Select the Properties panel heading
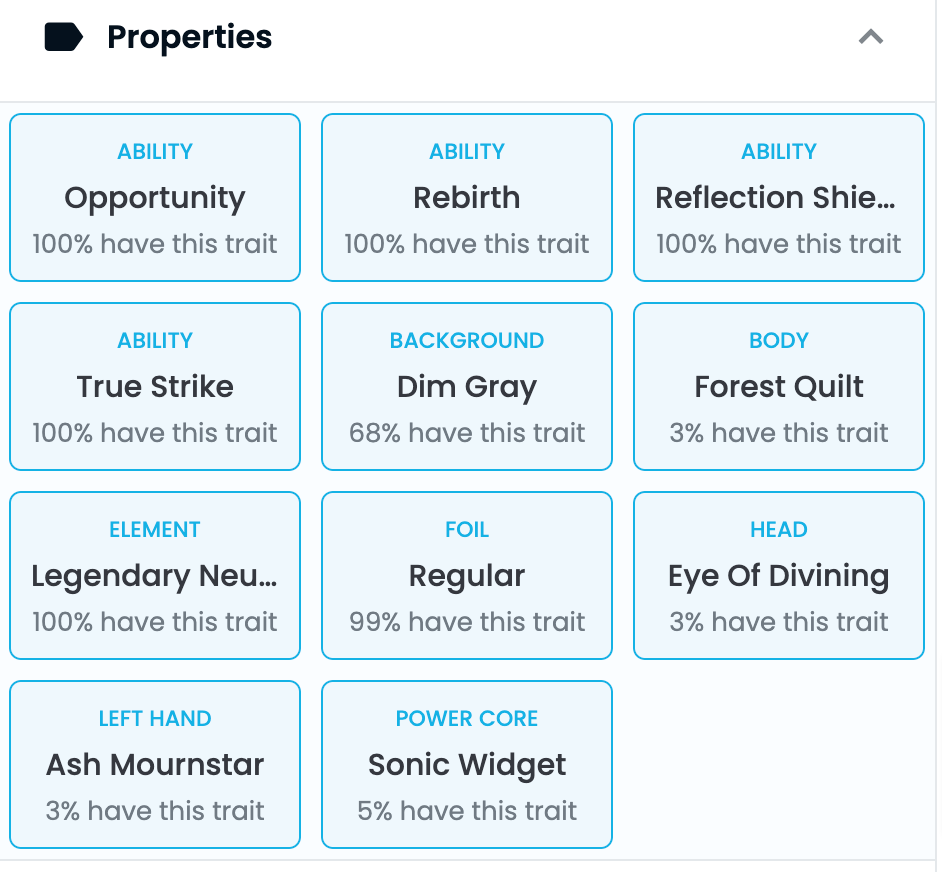 pyautogui.click(x=190, y=37)
